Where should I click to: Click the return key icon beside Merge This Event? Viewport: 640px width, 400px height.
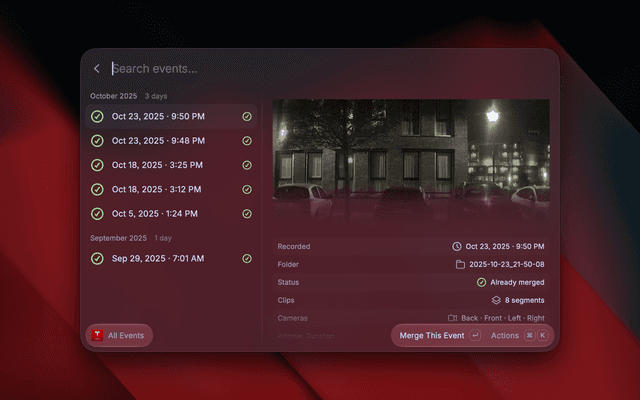pyautogui.click(x=475, y=336)
